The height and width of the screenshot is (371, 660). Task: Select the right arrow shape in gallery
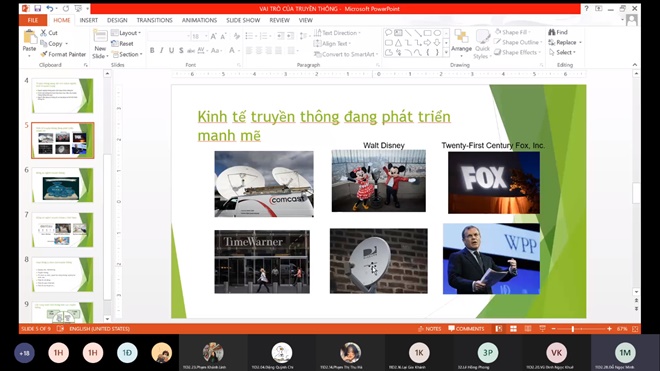(x=428, y=43)
